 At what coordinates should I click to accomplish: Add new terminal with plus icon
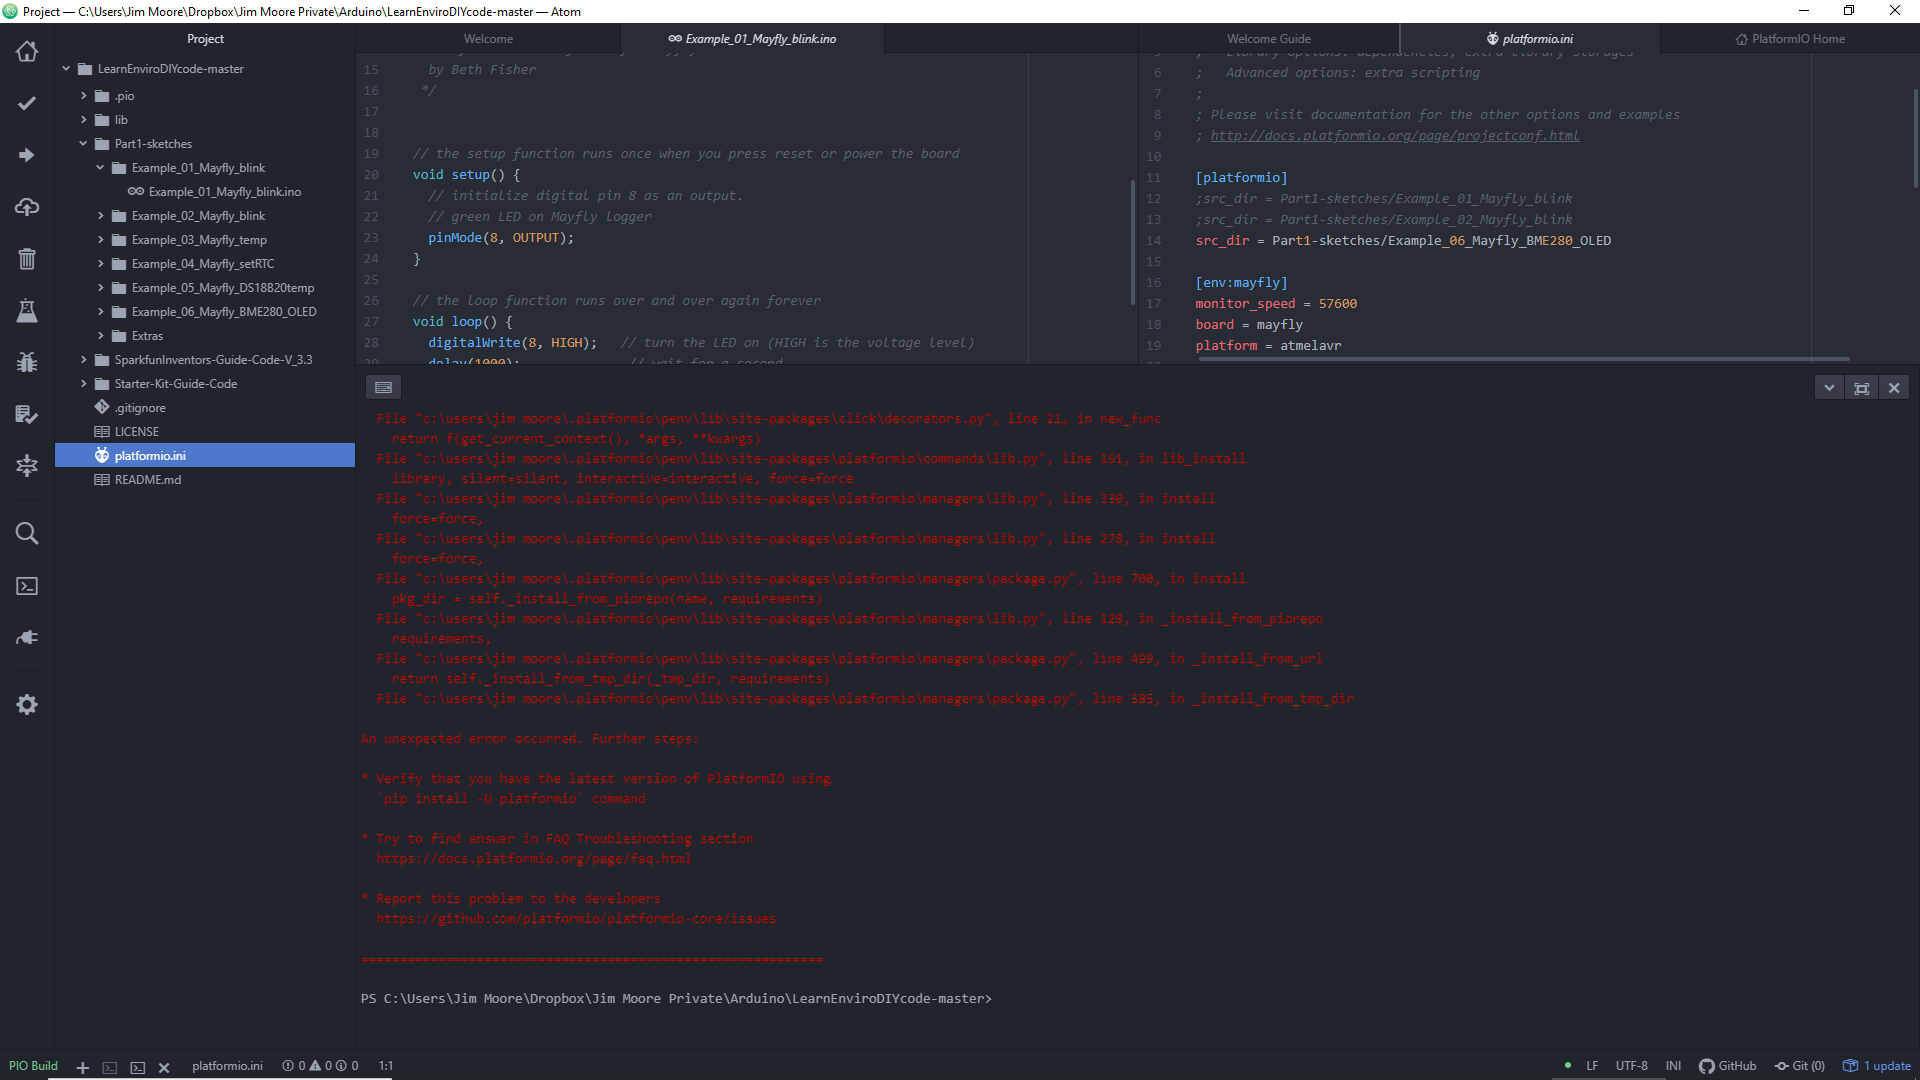[83, 1067]
